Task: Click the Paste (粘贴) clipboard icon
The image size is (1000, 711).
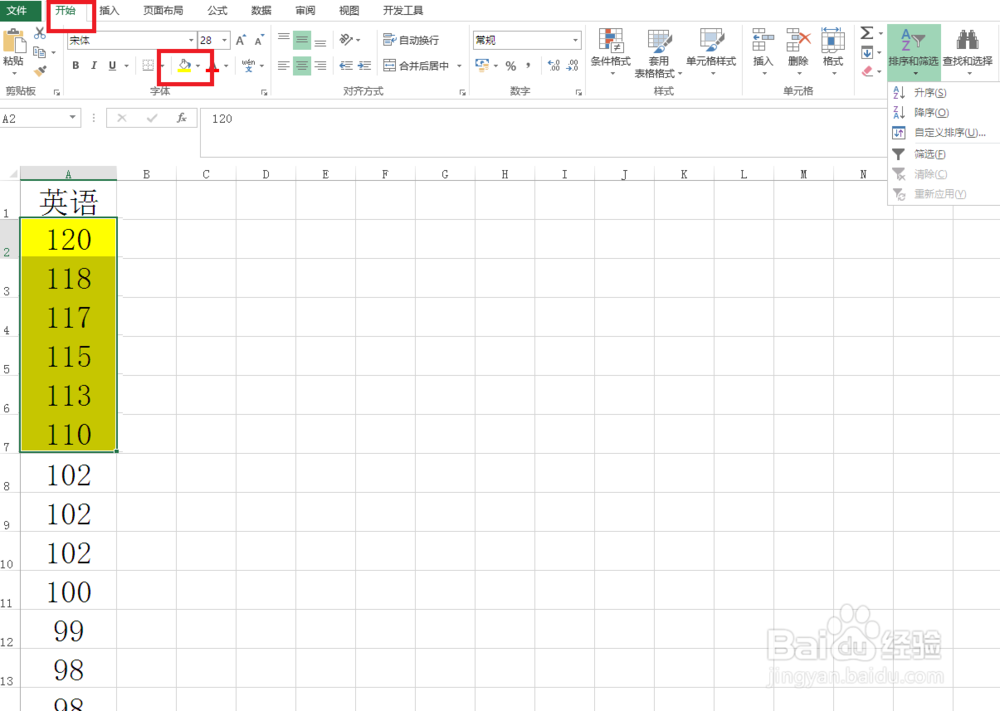Action: (13, 42)
